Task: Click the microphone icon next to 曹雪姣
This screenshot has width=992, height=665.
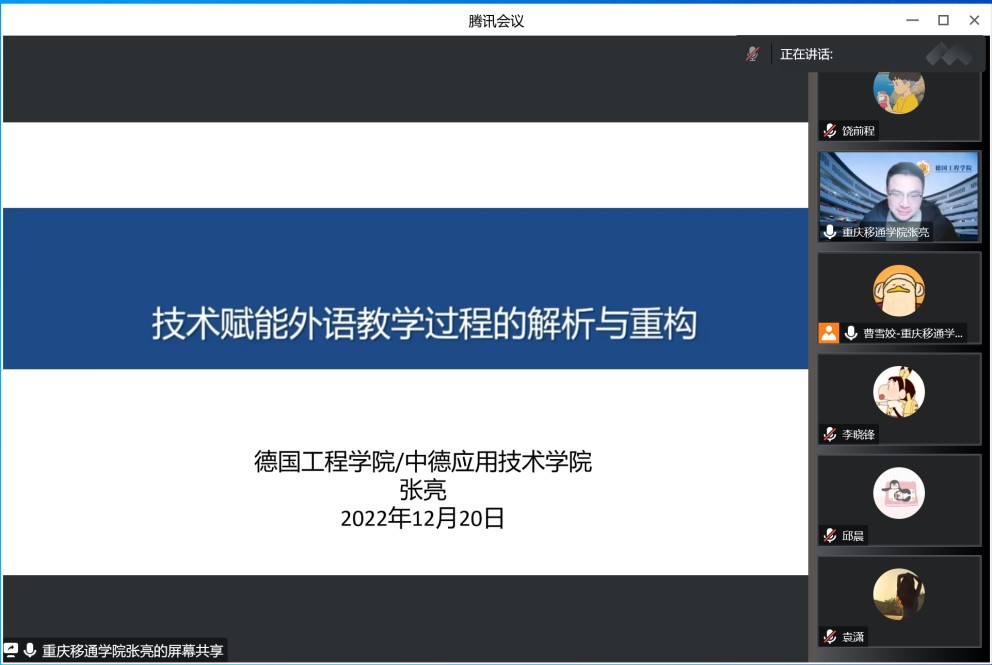Action: coord(851,333)
